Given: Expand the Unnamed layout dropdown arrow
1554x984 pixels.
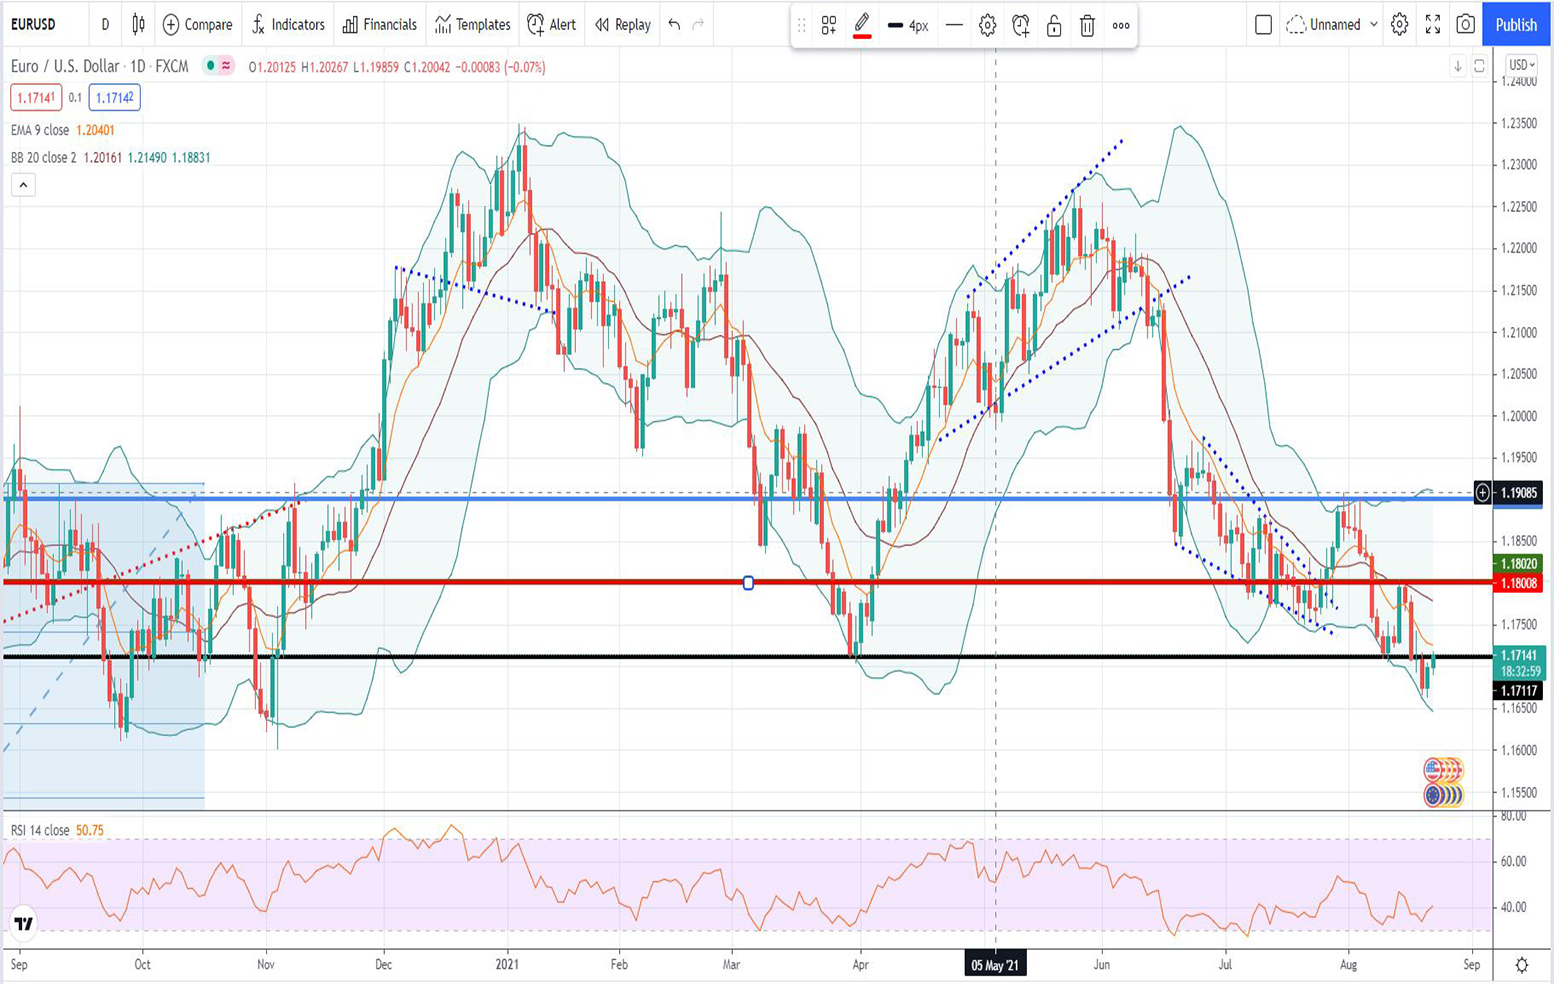Looking at the screenshot, I should pos(1373,24).
